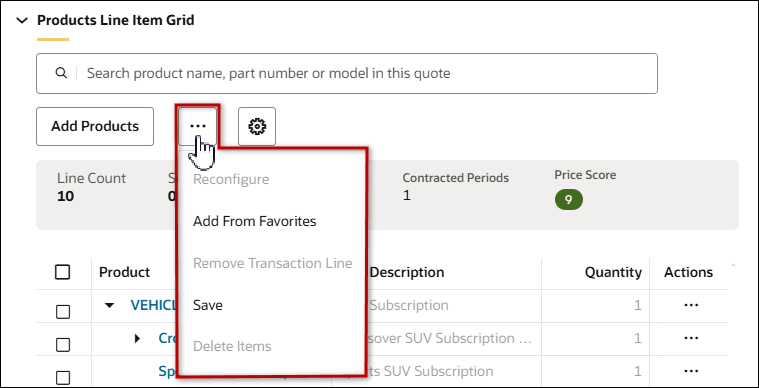Click the Contracted Periods label
This screenshot has height=388, width=759.
(x=455, y=178)
